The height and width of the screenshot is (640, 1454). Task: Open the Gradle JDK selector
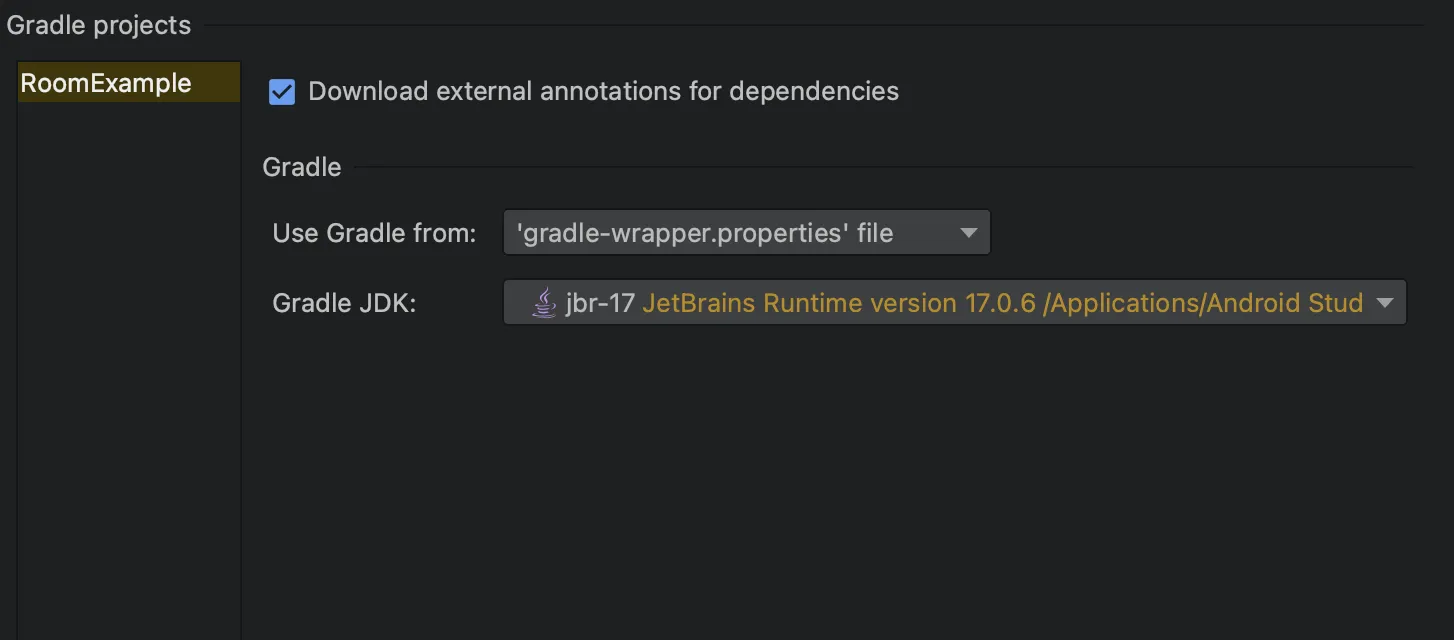tap(953, 302)
